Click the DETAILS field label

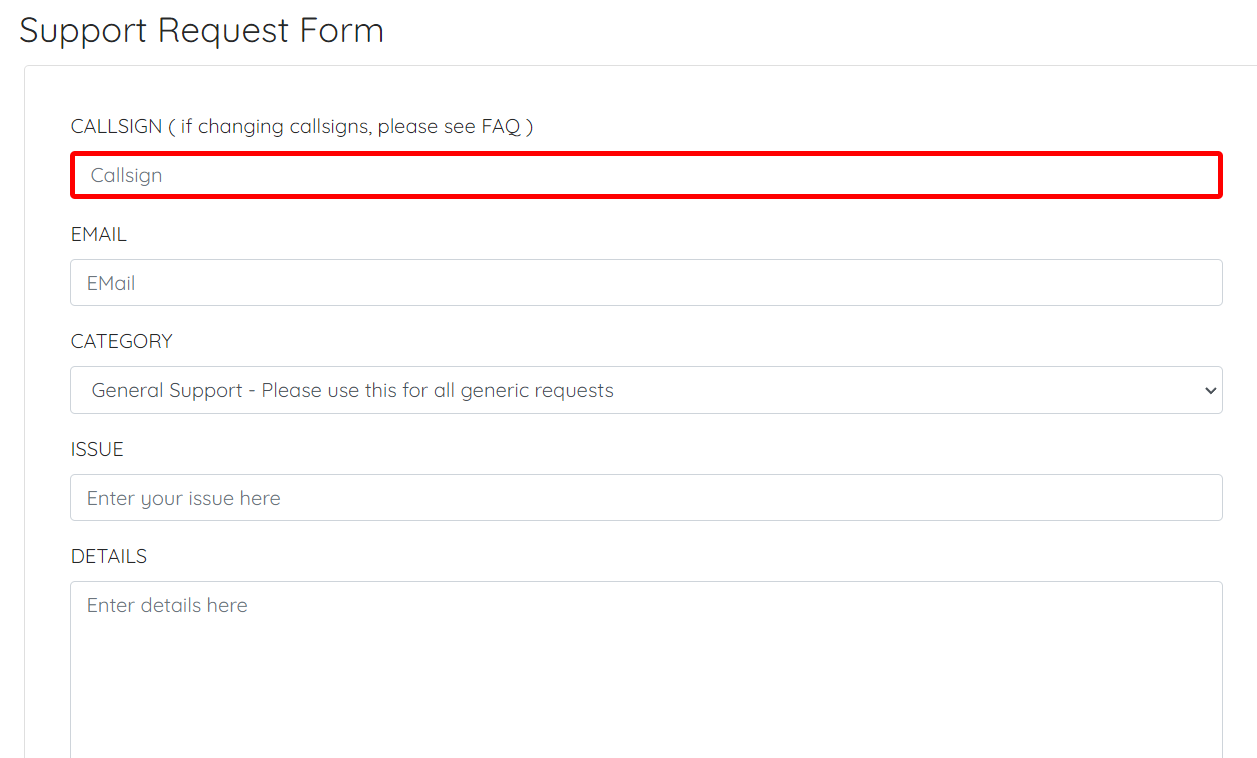(109, 556)
